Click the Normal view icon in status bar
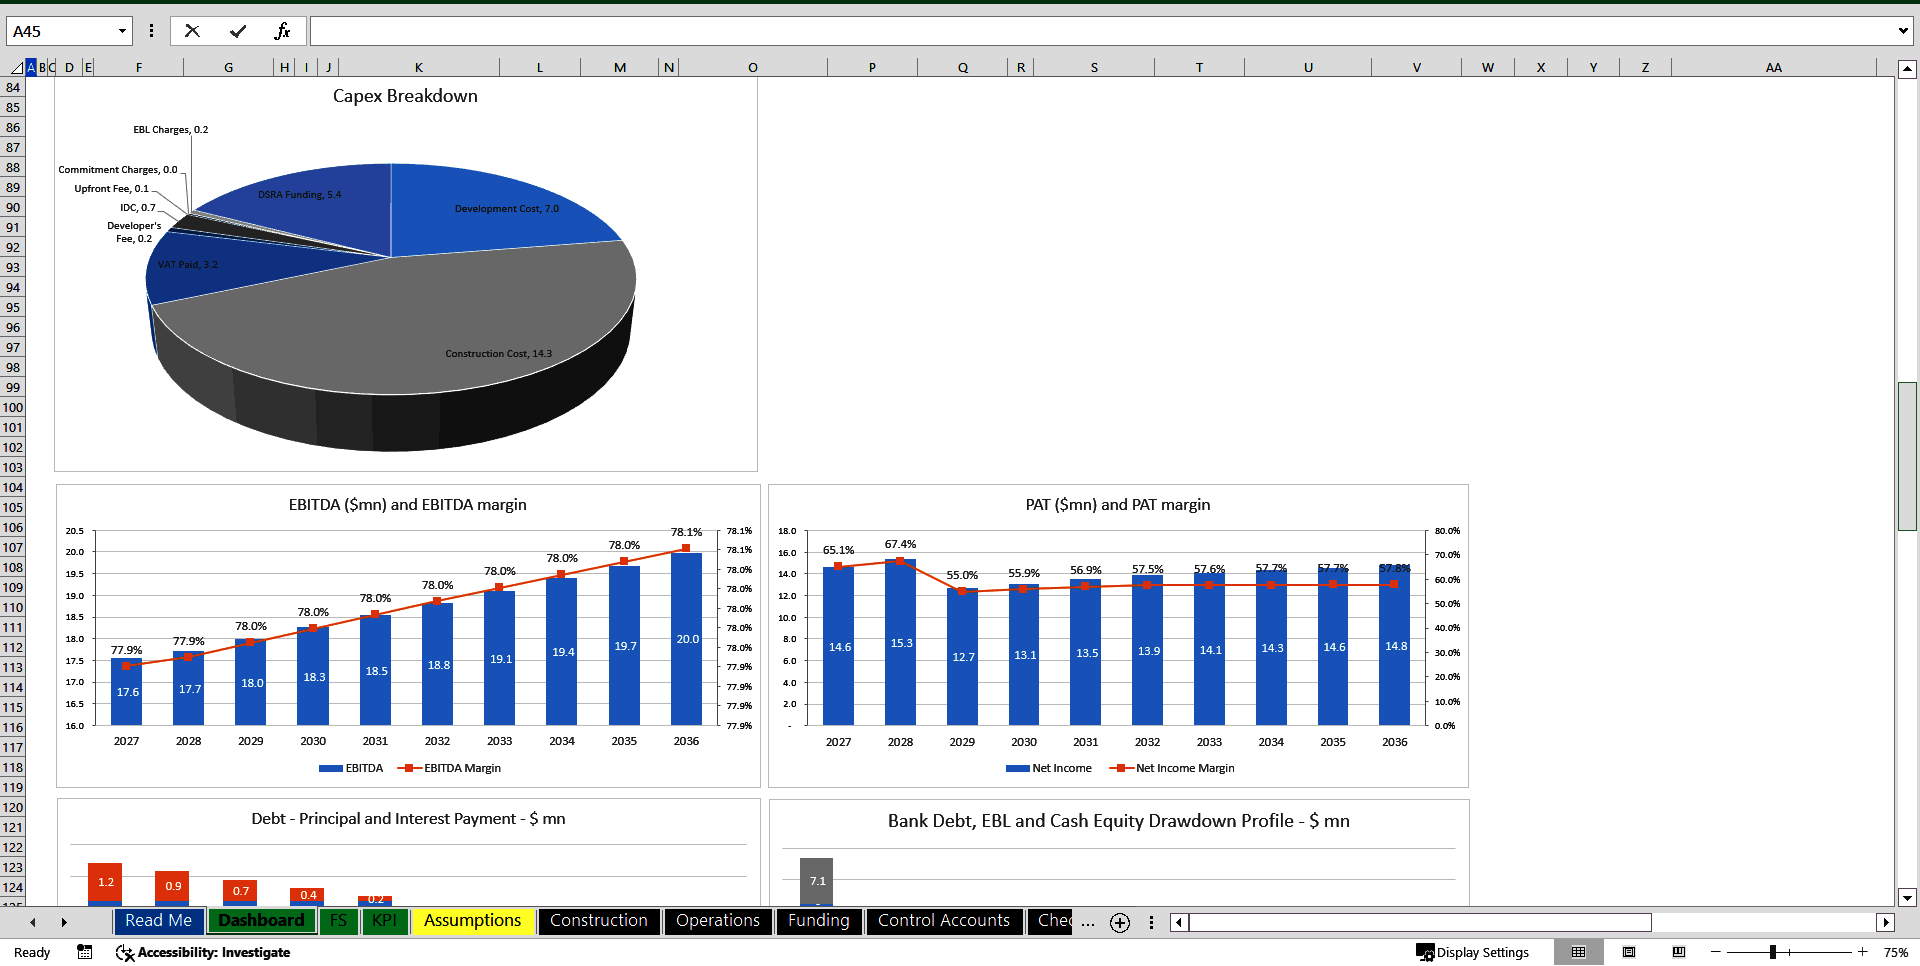 (1579, 952)
